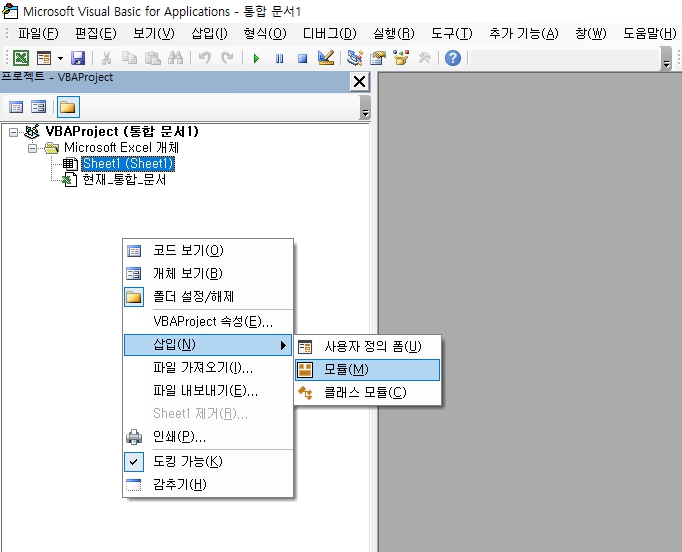Insert 사용자 정의 폼(U) from submenu
Image resolution: width=682 pixels, height=552 pixels.
[x=368, y=347]
